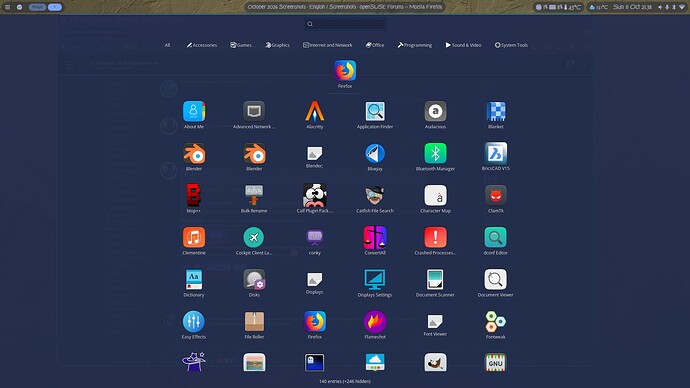Screen dimensions: 690x388
Task: Open the Blender entry with placeholder icon
Action: pos(315,157)
